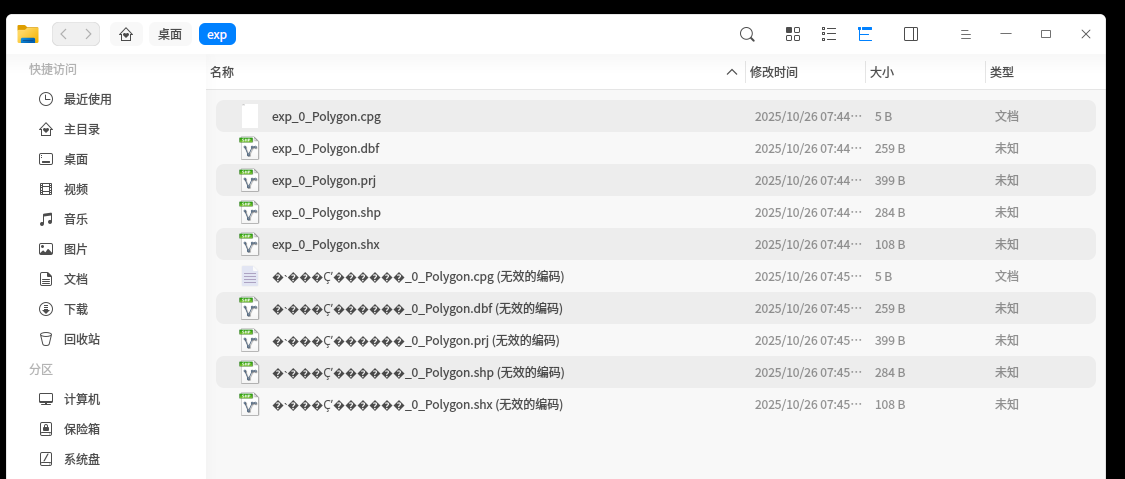This screenshot has height=479, width=1125.
Task: Open 最近使用 in the sidebar
Action: 105,99
